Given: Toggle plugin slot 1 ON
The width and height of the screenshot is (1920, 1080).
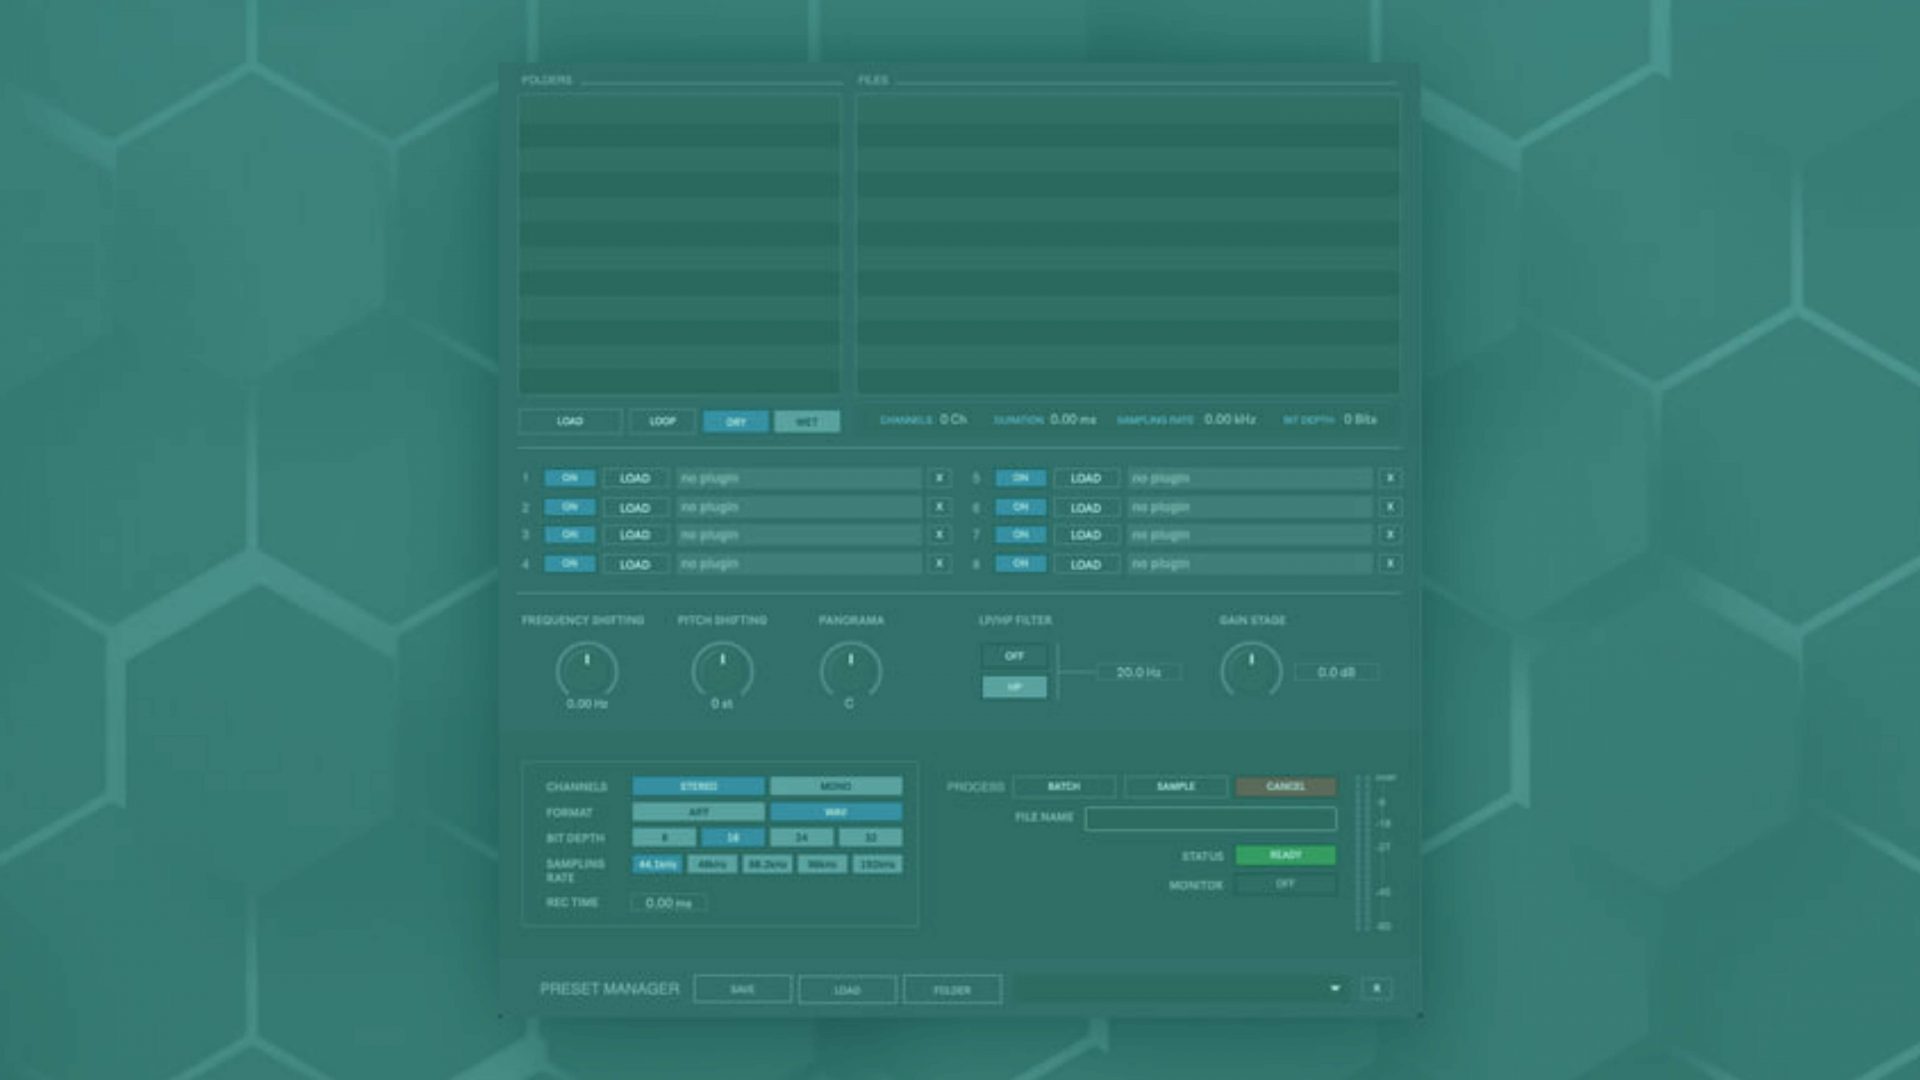Looking at the screenshot, I should coord(569,477).
